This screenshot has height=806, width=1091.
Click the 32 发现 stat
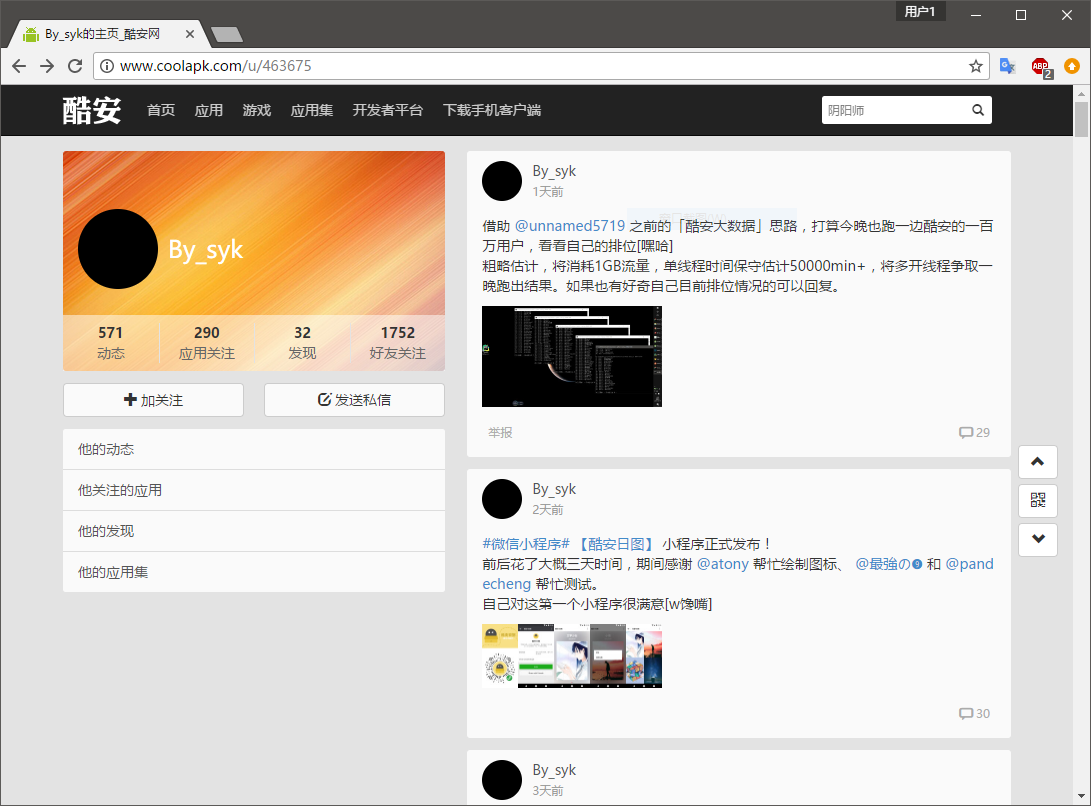302,342
